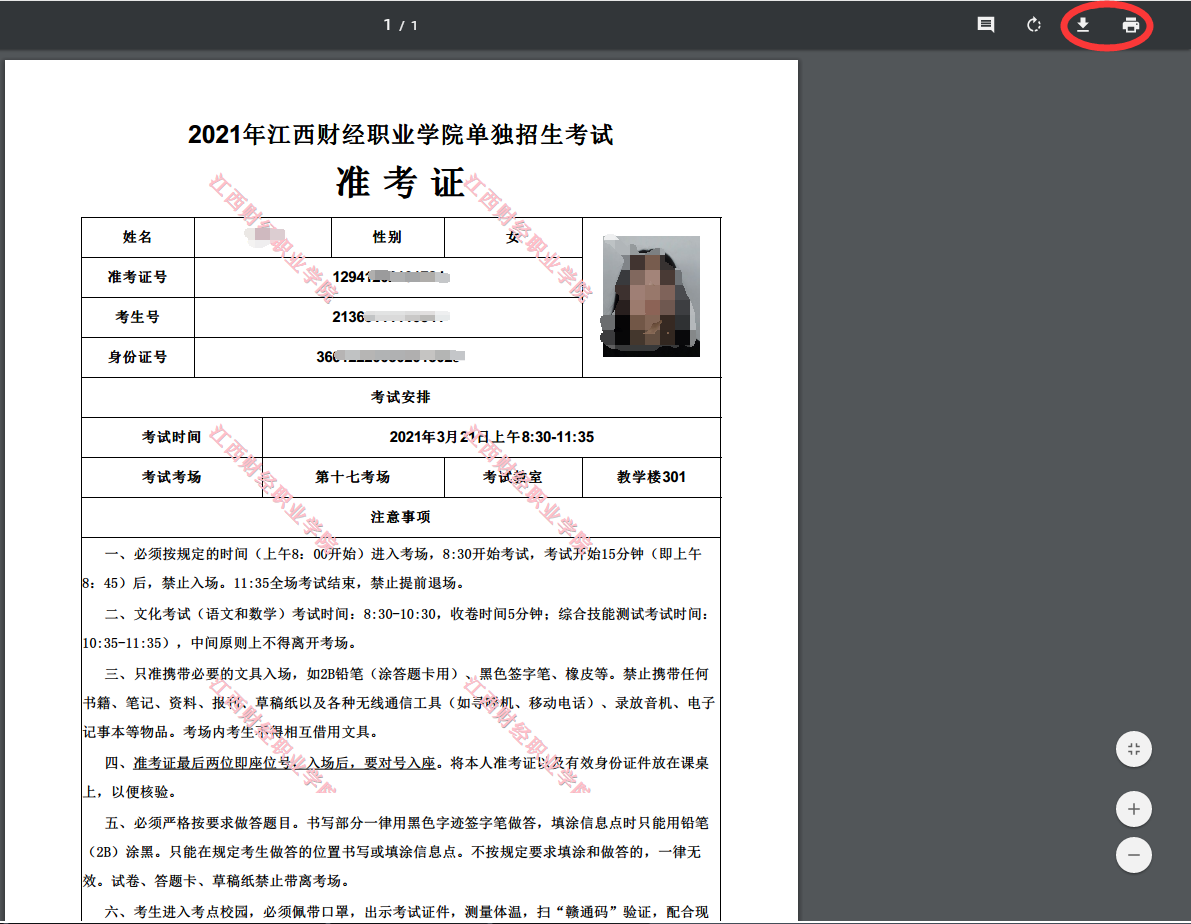
Task: Click the 教学楼301 classroom cell
Action: pyautogui.click(x=651, y=477)
